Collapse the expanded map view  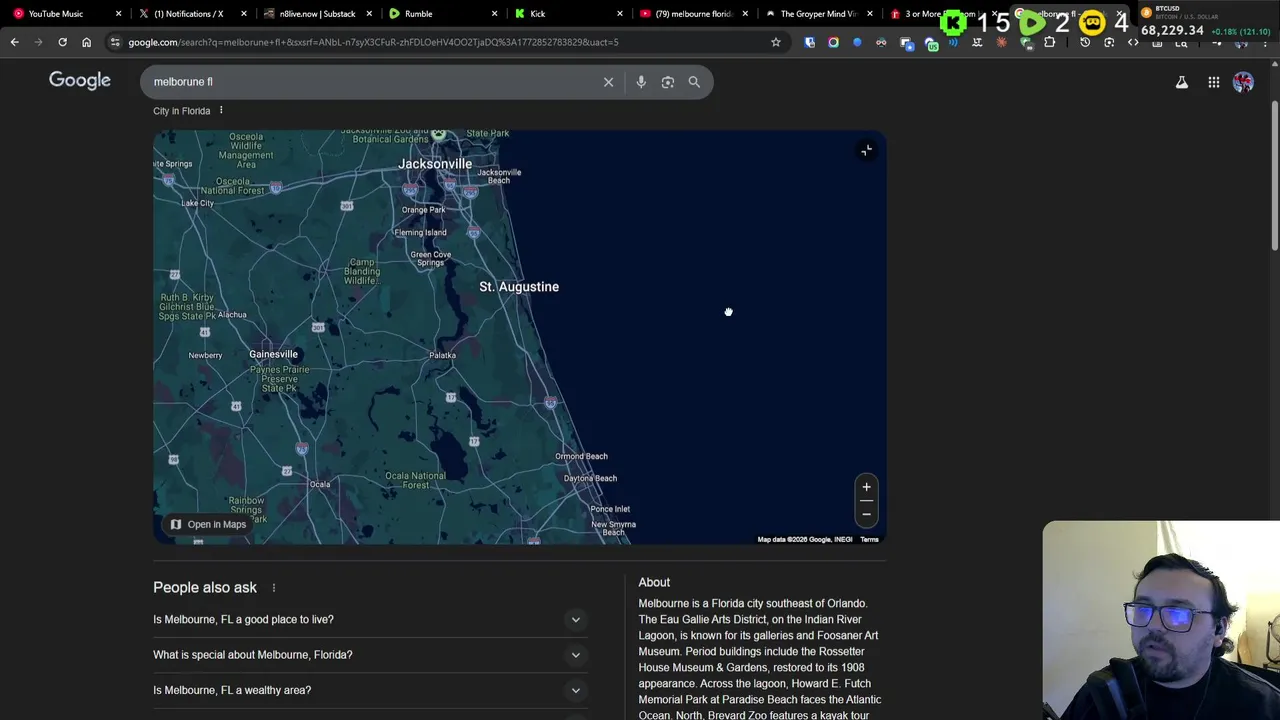tap(866, 150)
